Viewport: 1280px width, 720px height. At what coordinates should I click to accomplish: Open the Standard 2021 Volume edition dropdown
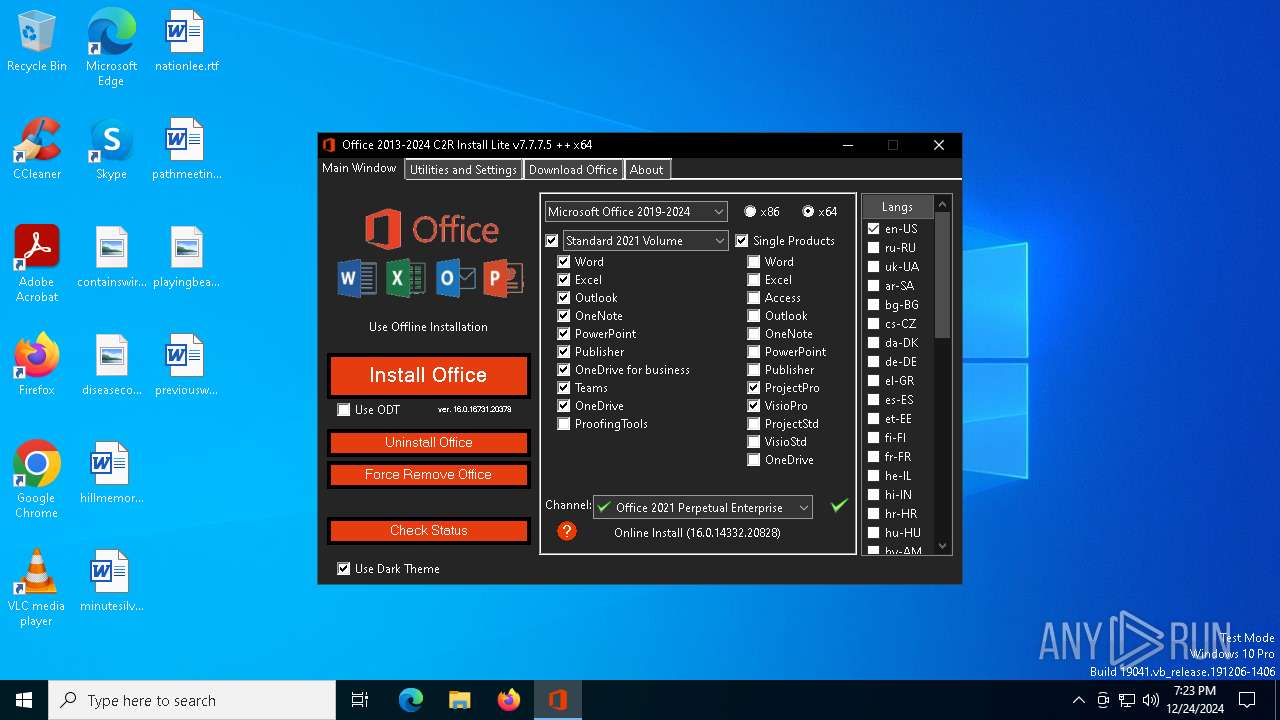(x=646, y=241)
